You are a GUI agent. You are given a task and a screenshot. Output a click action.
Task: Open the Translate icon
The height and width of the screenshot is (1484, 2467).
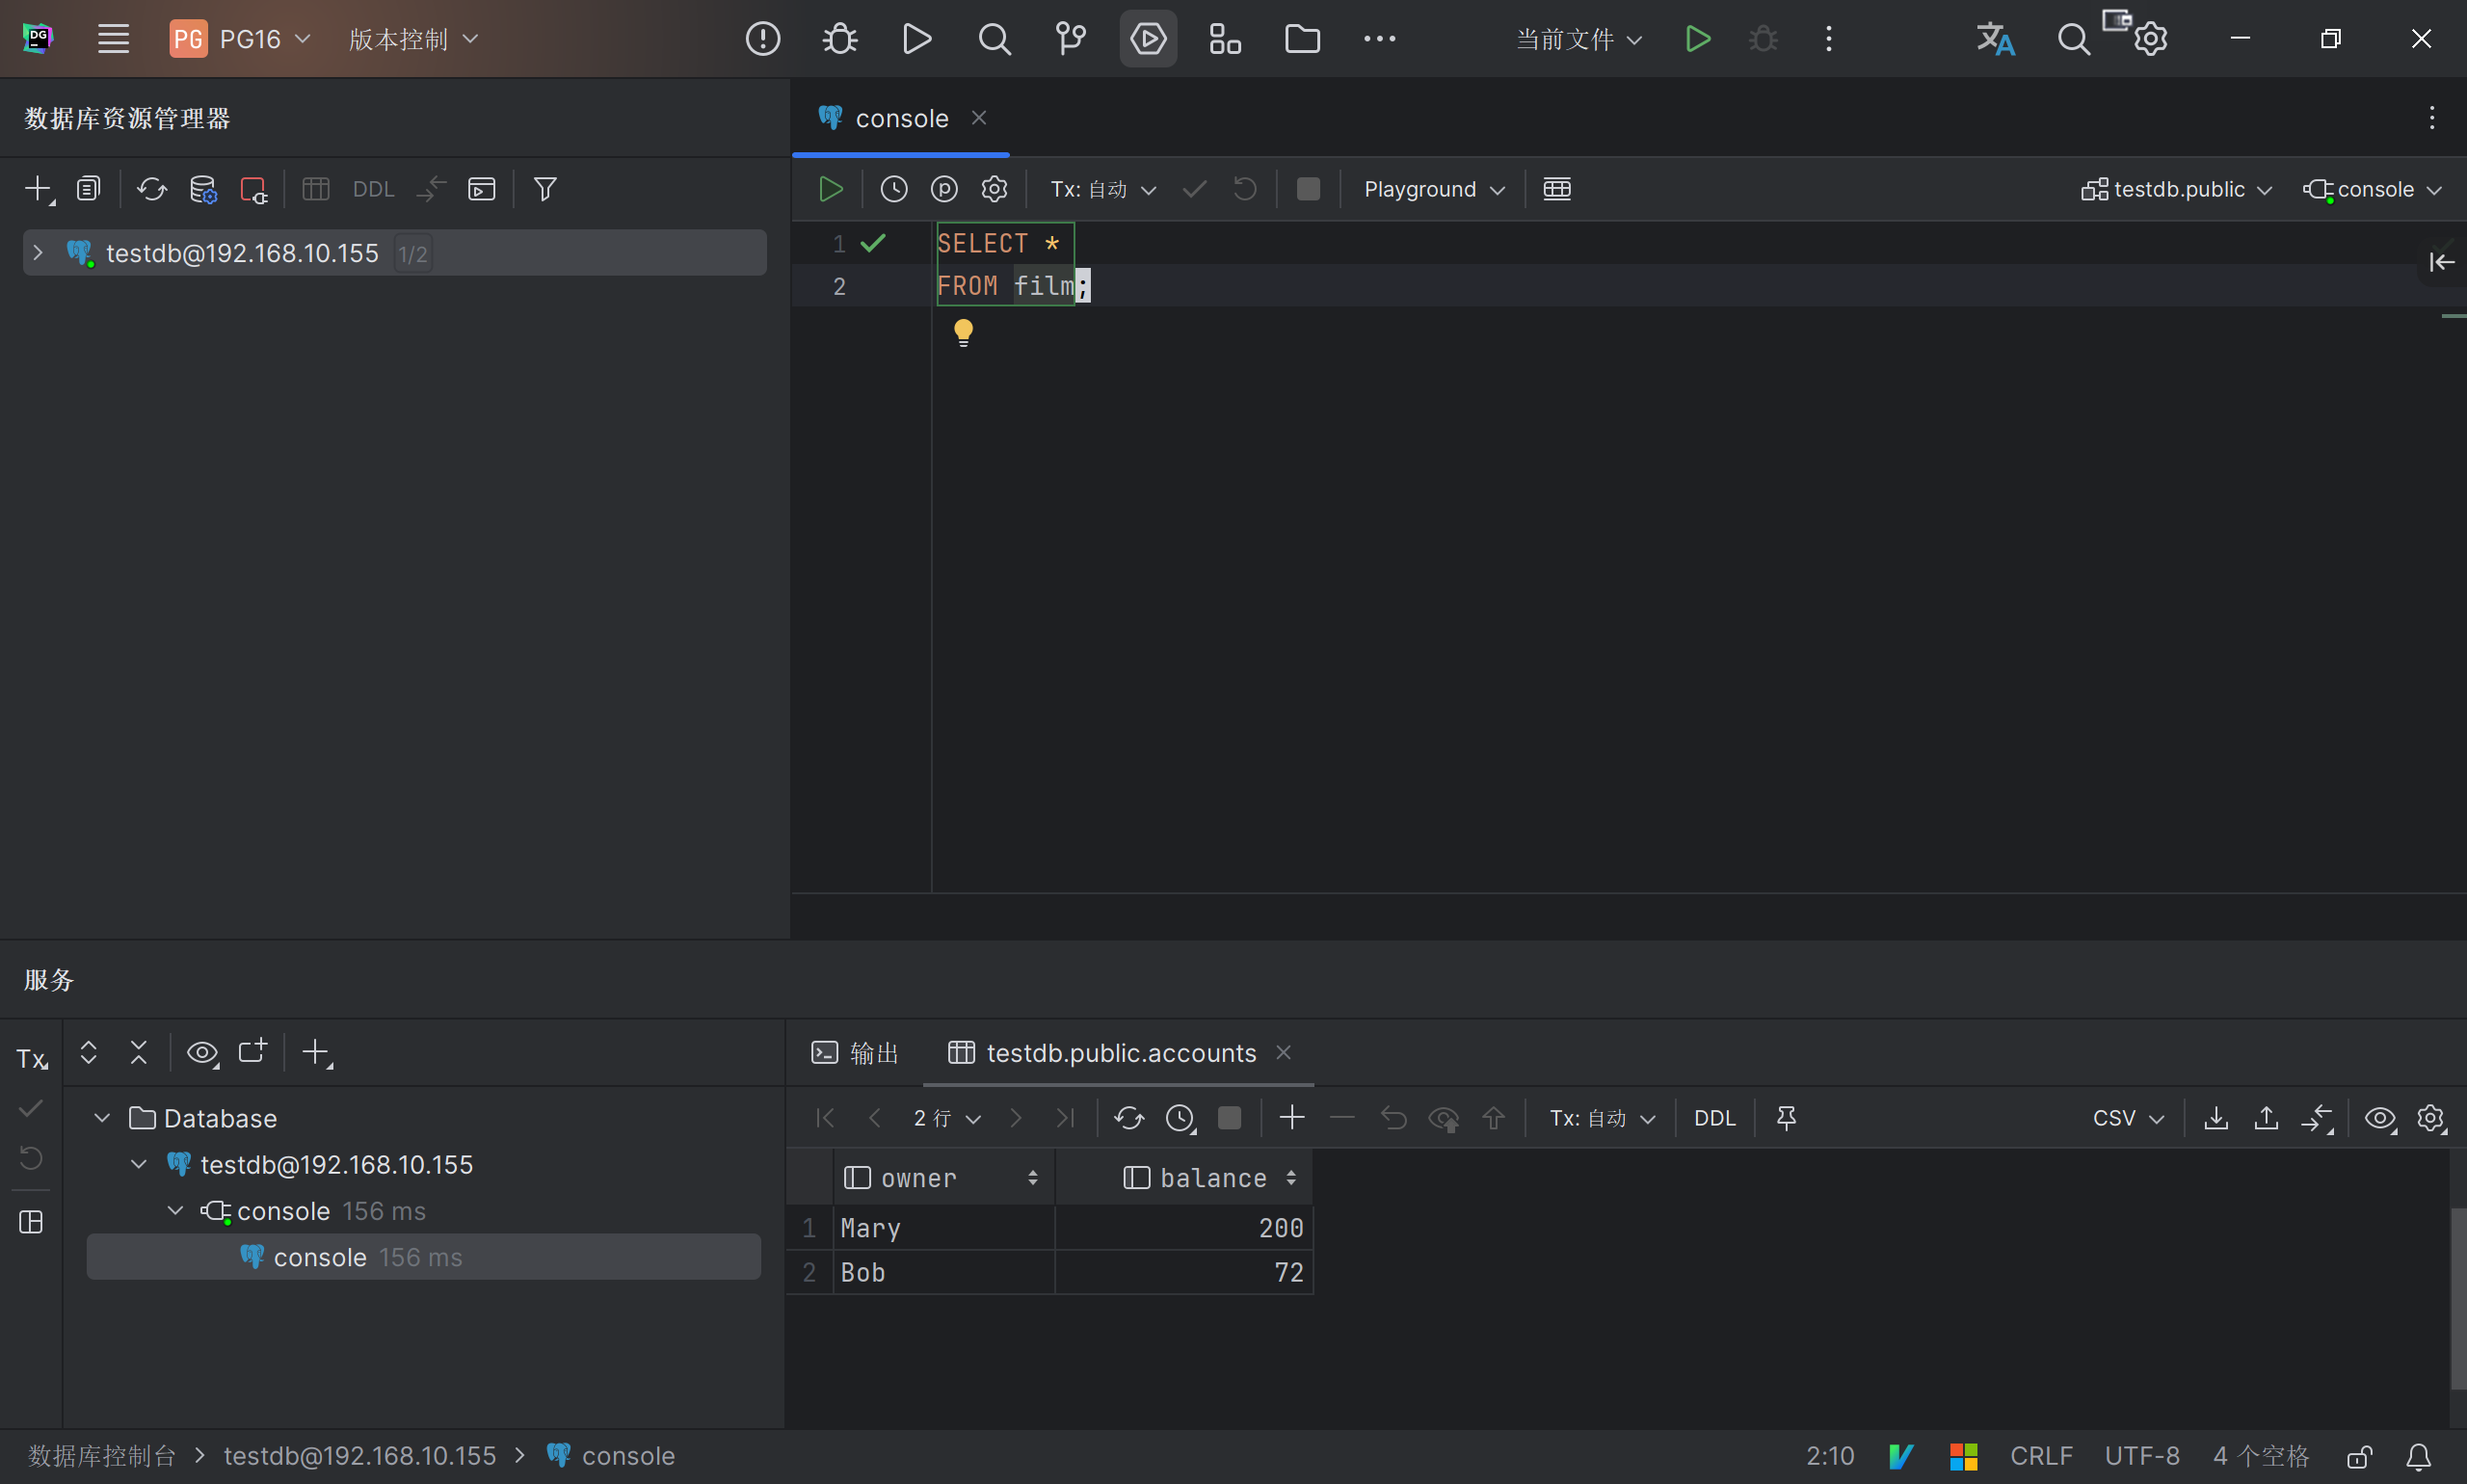tap(1995, 39)
